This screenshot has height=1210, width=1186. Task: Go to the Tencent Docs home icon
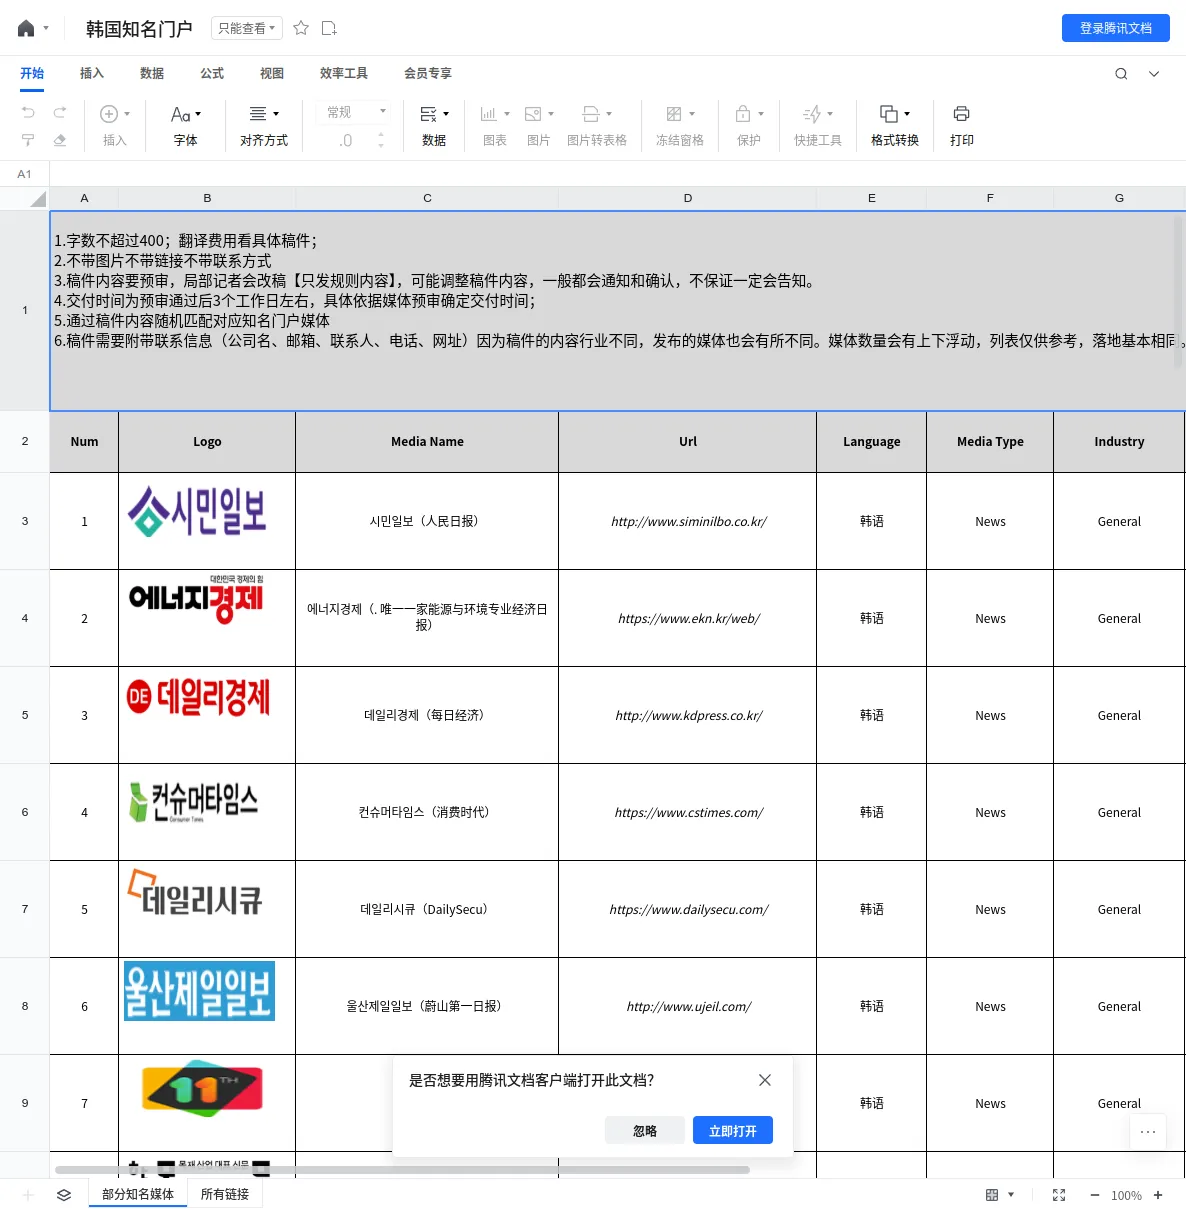(x=26, y=28)
